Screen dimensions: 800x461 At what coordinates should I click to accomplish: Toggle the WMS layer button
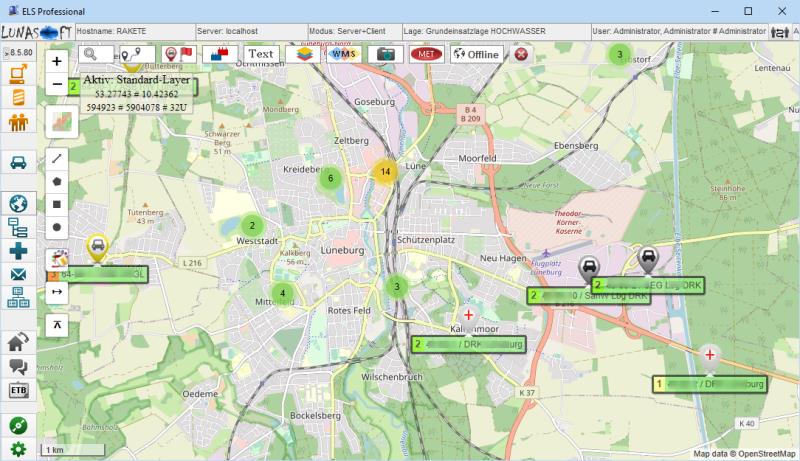(x=343, y=54)
